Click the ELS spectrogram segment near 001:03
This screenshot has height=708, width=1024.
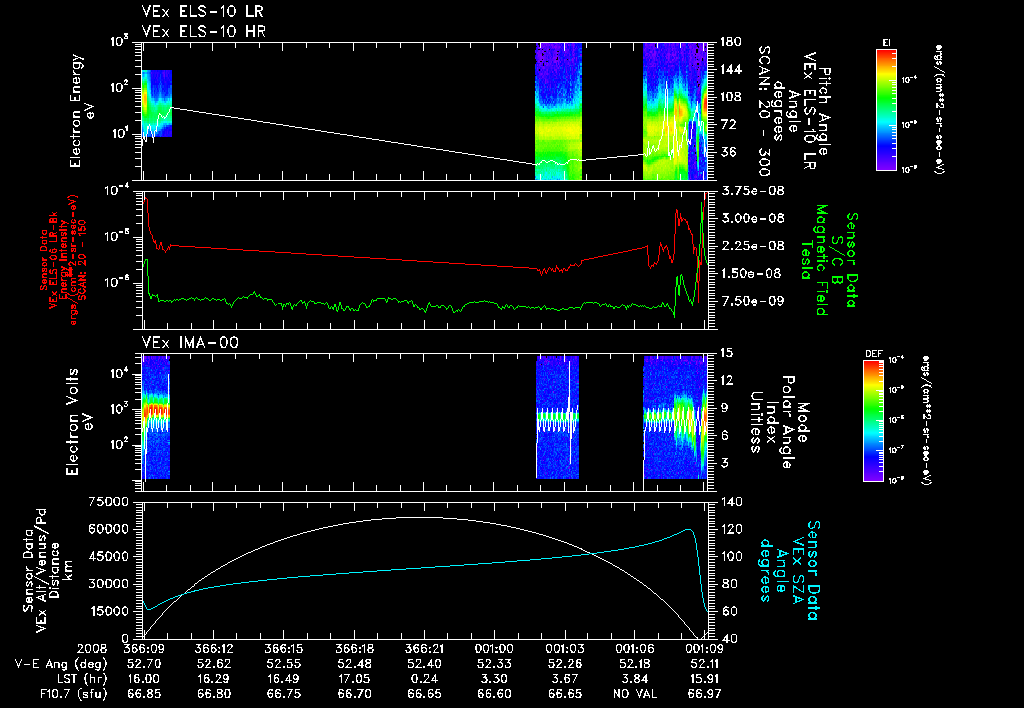pos(558,111)
